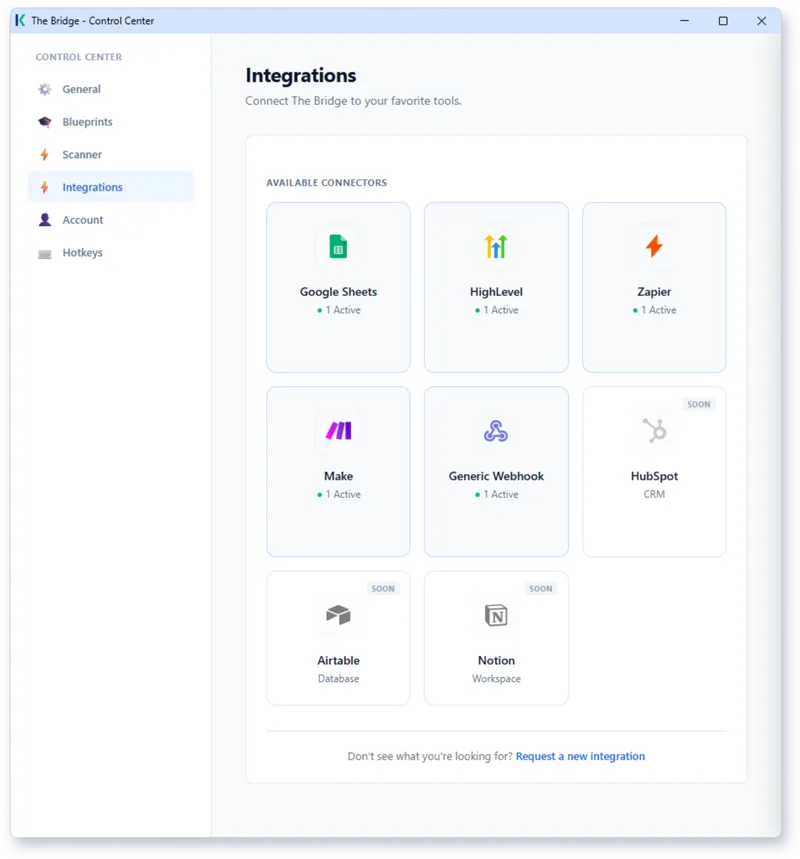Click the SOON badge on Notion card
The width and height of the screenshot is (800, 859).
[541, 588]
